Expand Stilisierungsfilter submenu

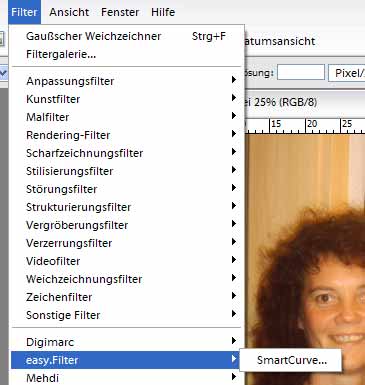click(x=126, y=171)
